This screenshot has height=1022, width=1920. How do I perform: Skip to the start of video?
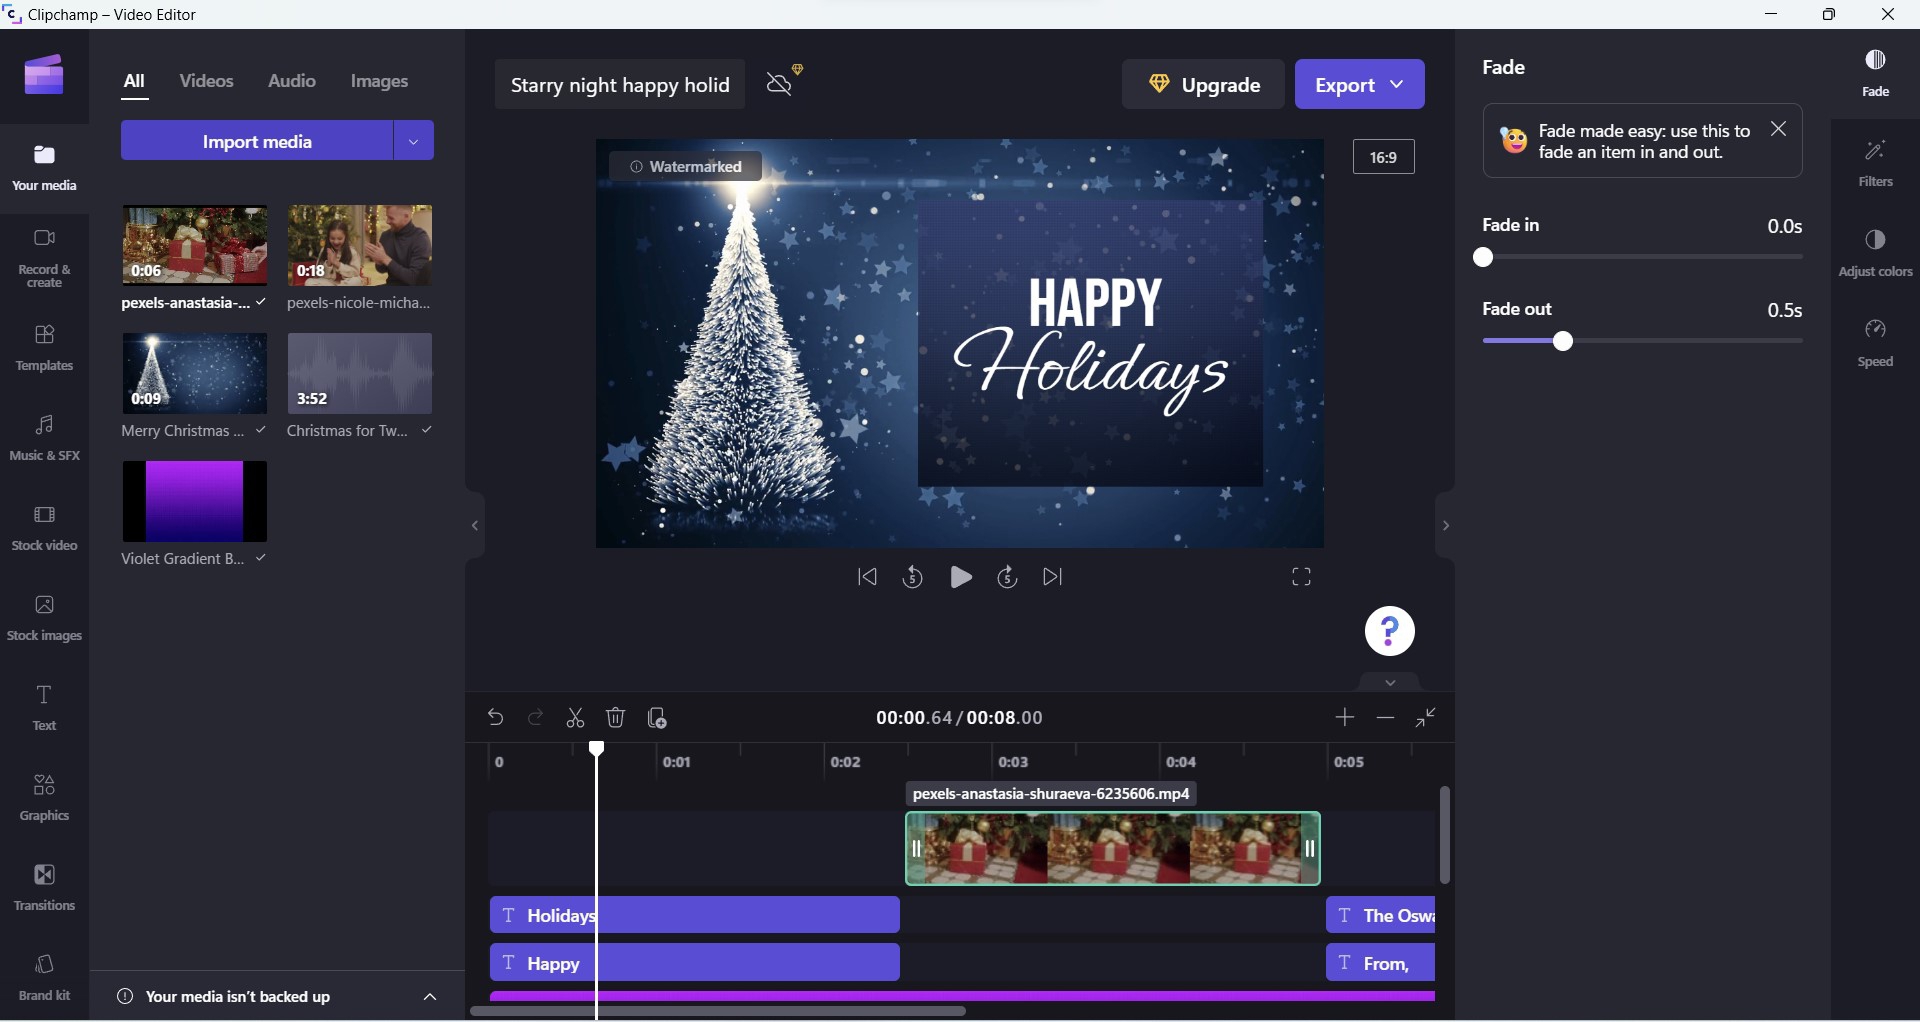(867, 577)
